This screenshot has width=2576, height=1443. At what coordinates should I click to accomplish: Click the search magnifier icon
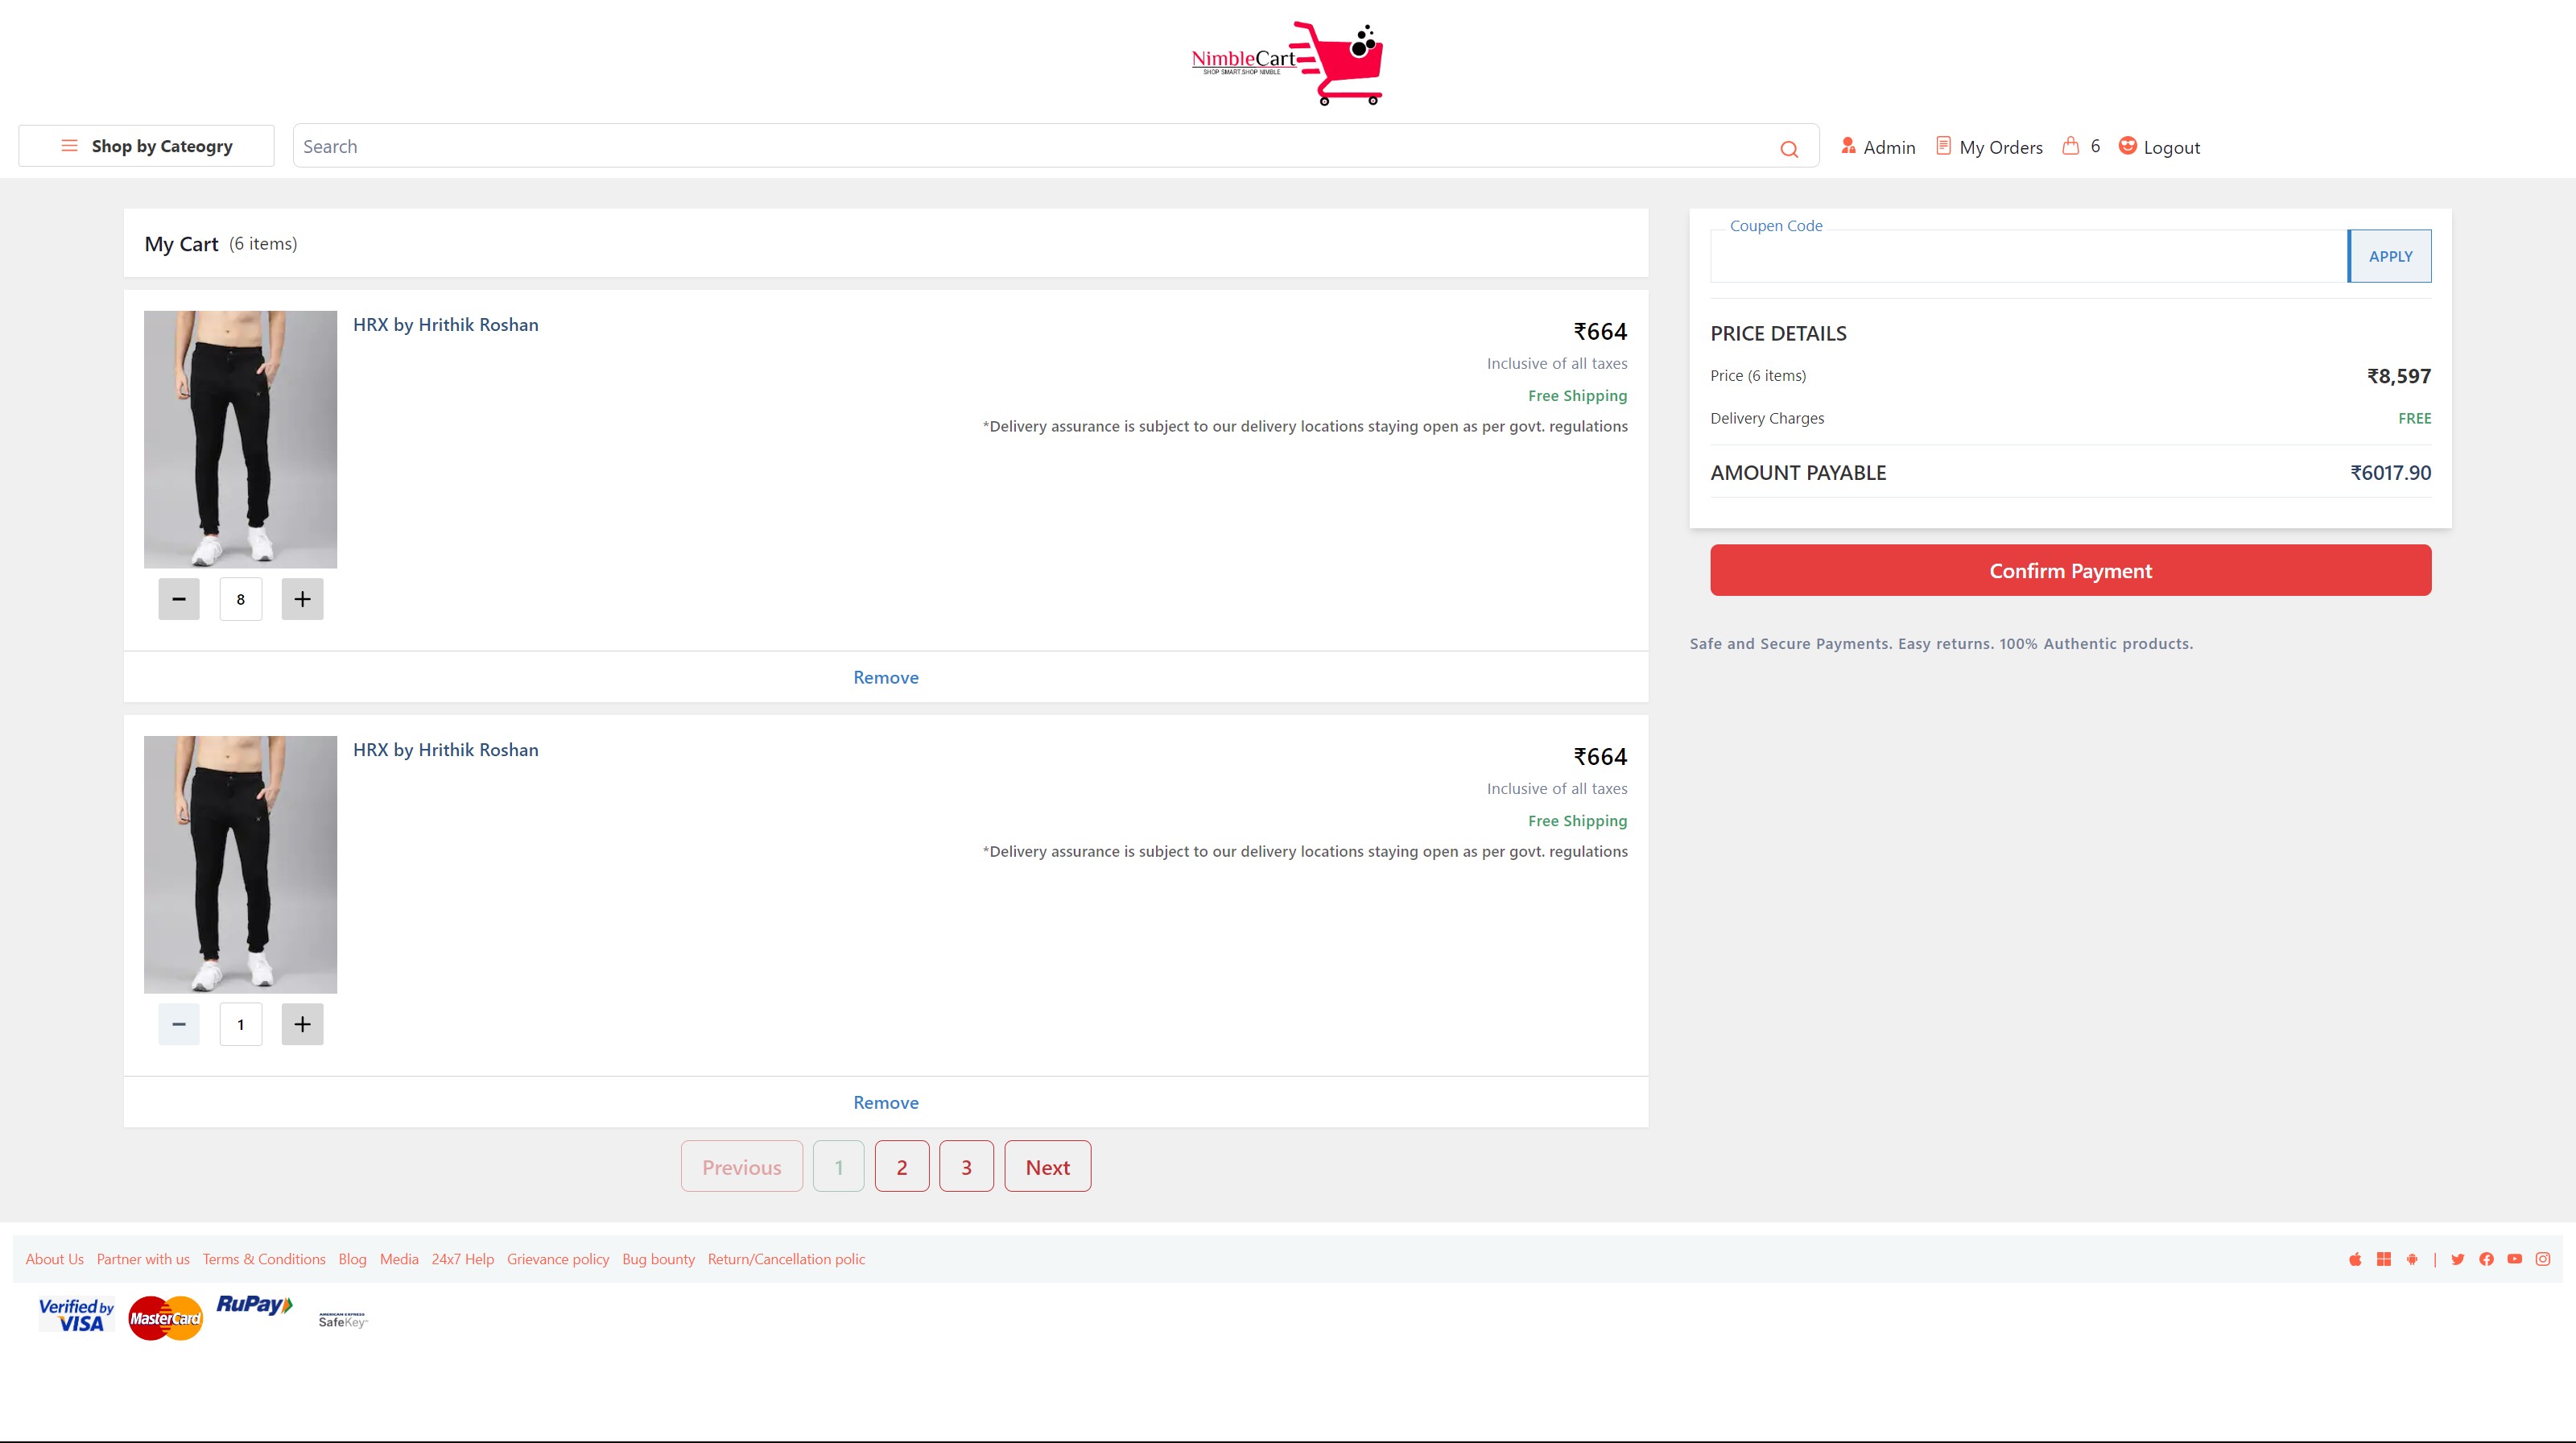[1790, 148]
